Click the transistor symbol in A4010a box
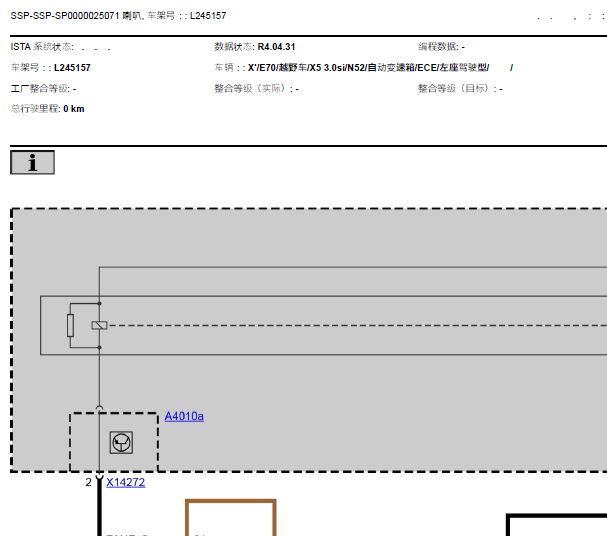Screen dimensions: 607x536 coord(121,443)
